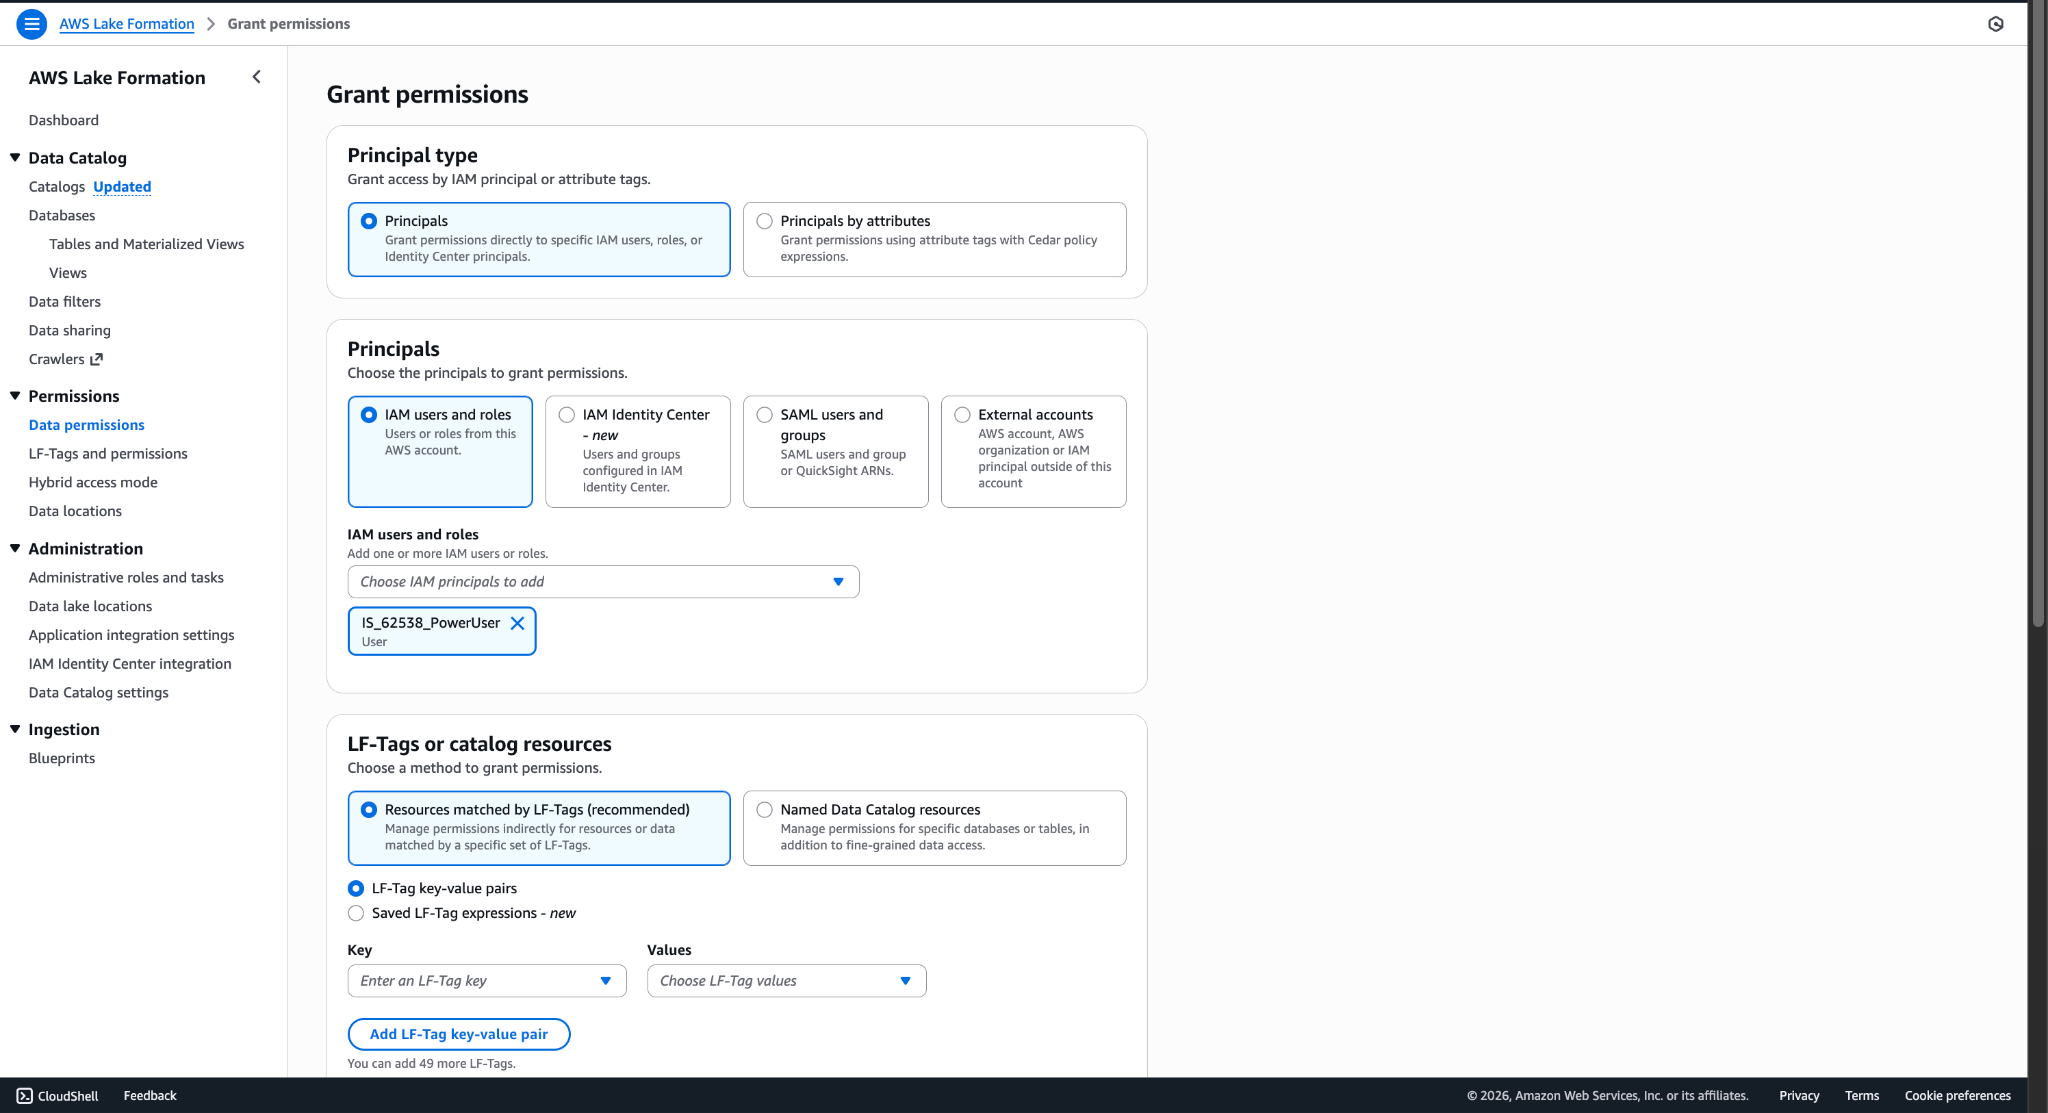This screenshot has width=2048, height=1113.
Task: Open Catalogs in sidebar
Action: pyautogui.click(x=57, y=187)
